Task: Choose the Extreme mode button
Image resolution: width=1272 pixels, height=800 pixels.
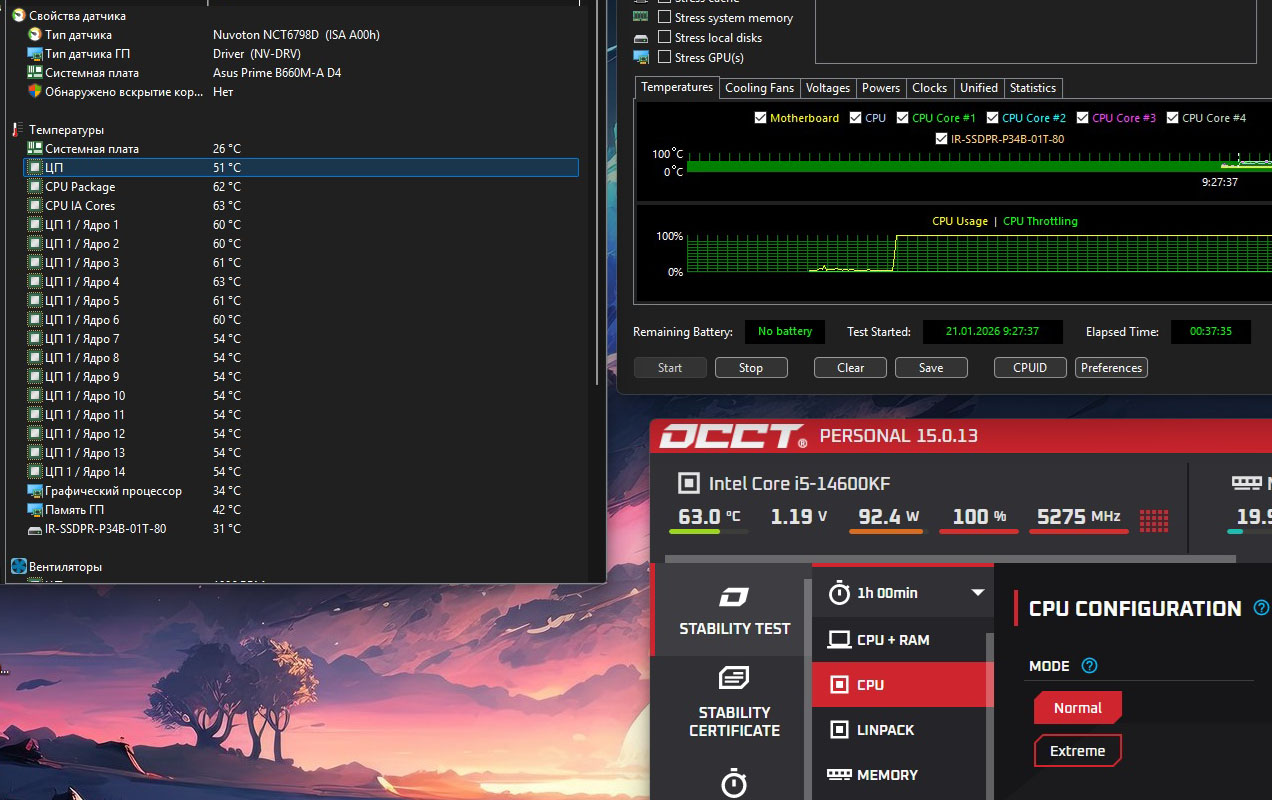Action: tap(1077, 751)
